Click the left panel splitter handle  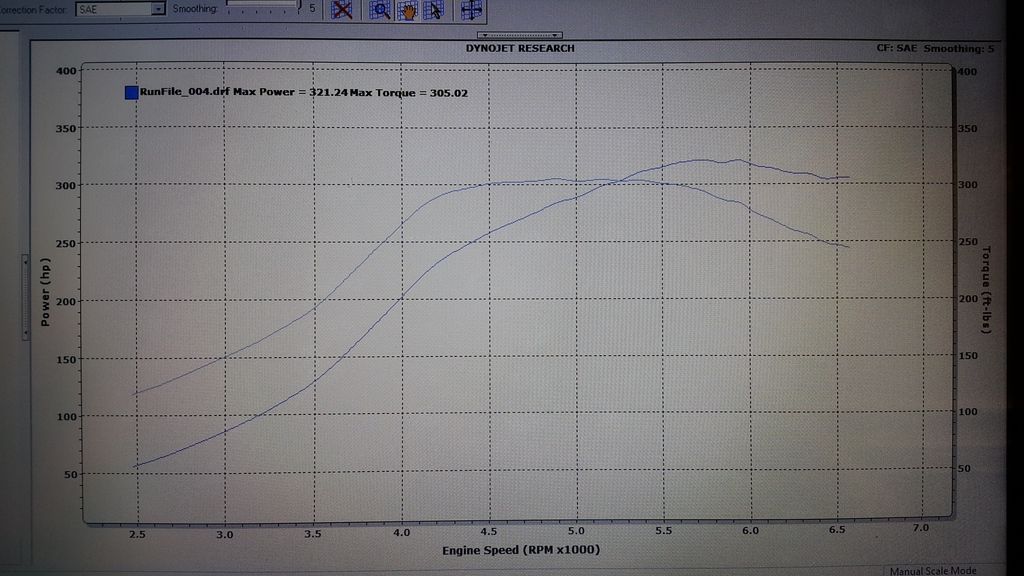[x=25, y=297]
